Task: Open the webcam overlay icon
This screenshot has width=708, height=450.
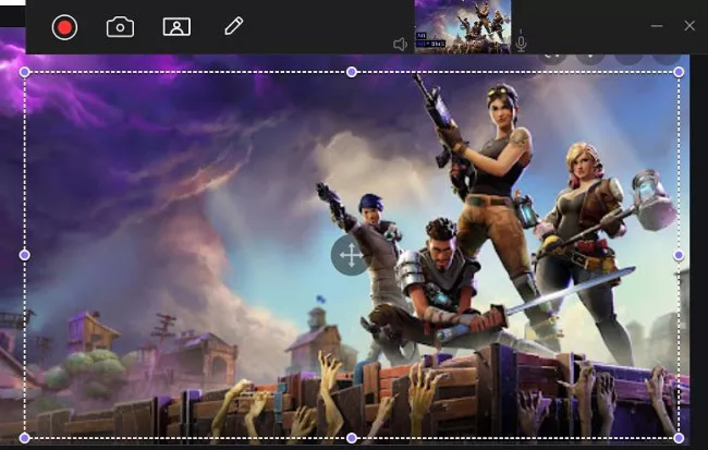Action: 177,27
